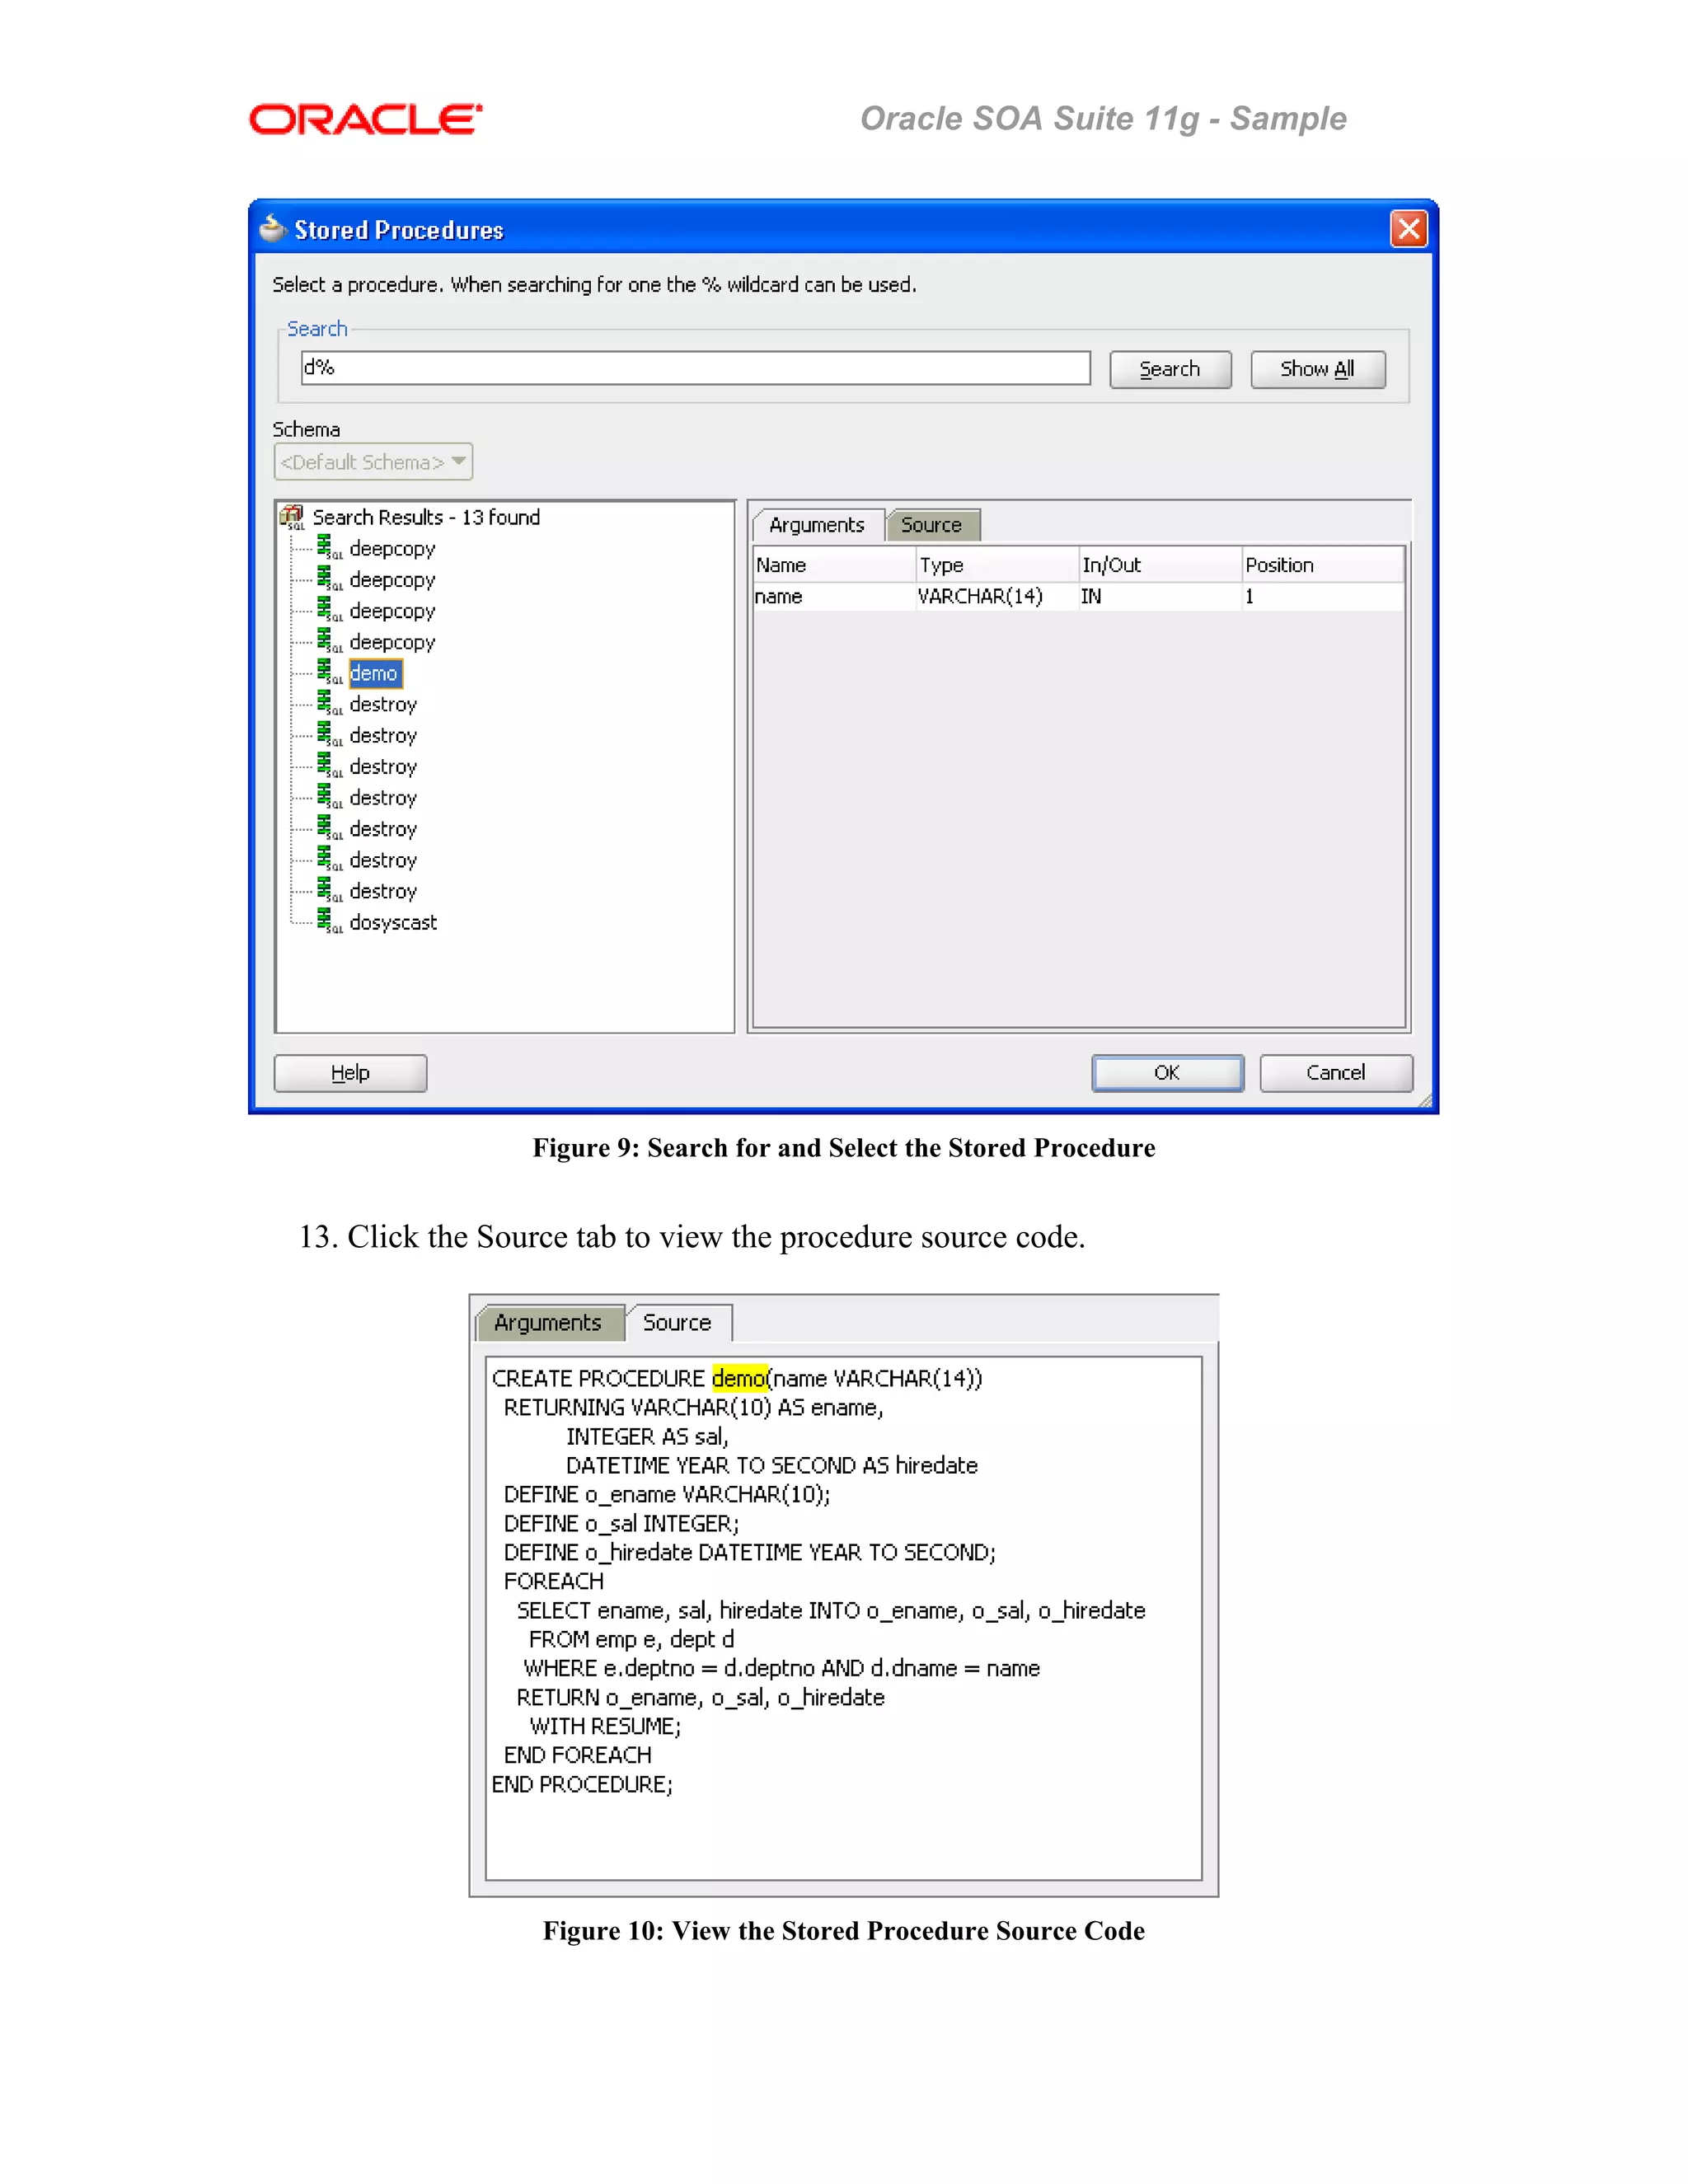Cancel the Stored Procedures dialog
Viewport: 1688px width, 2184px height.
point(1336,1073)
